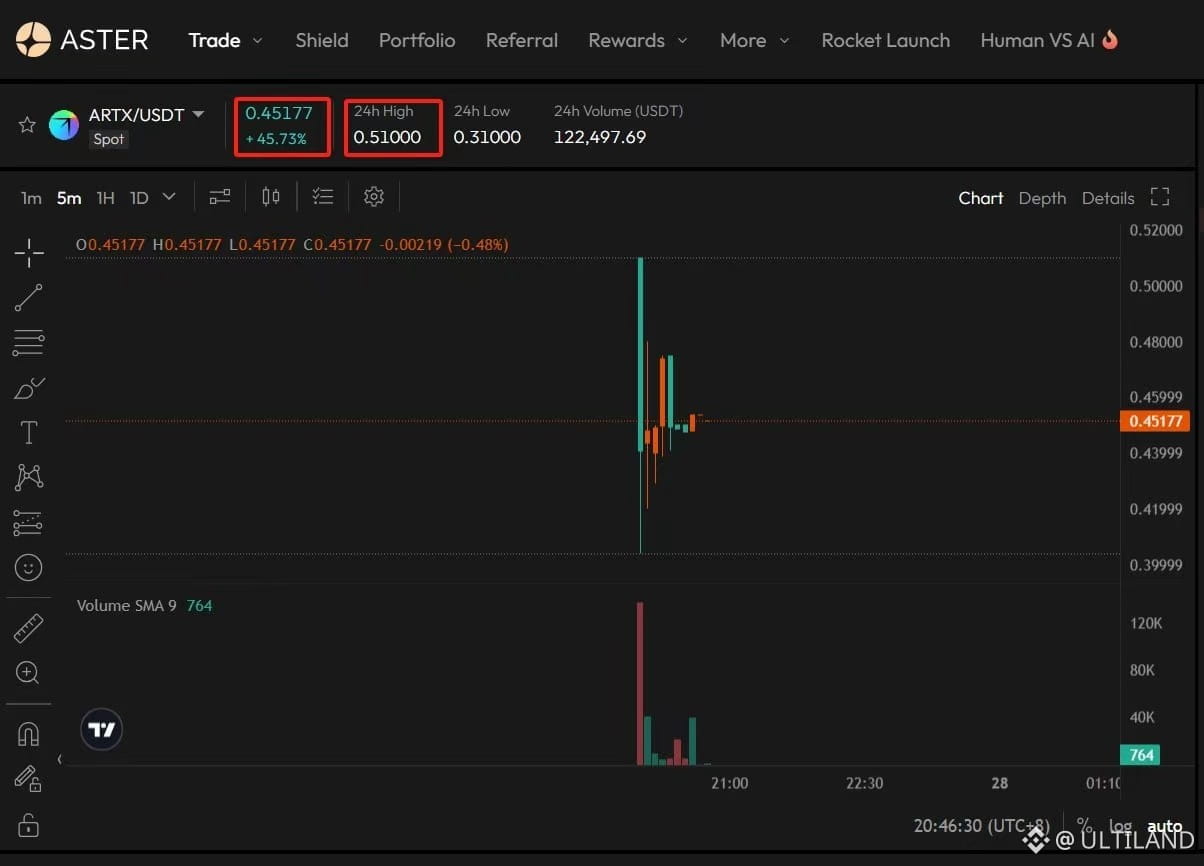Open the Portfolio menu item
1204x866 pixels.
[417, 40]
